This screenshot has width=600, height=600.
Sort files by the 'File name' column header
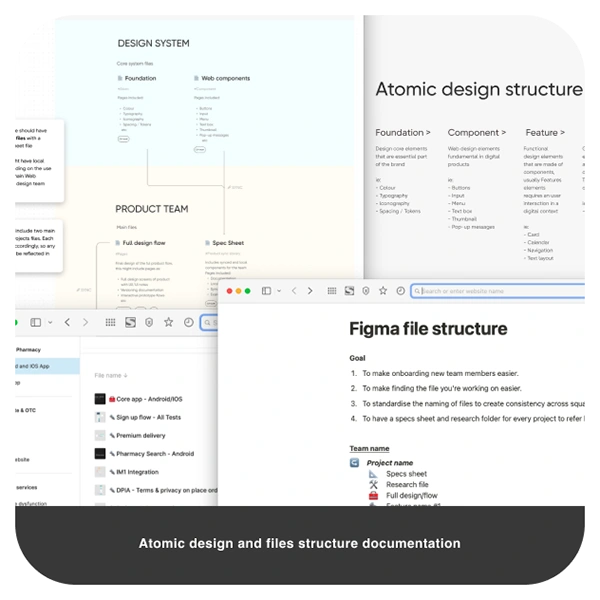[111, 375]
